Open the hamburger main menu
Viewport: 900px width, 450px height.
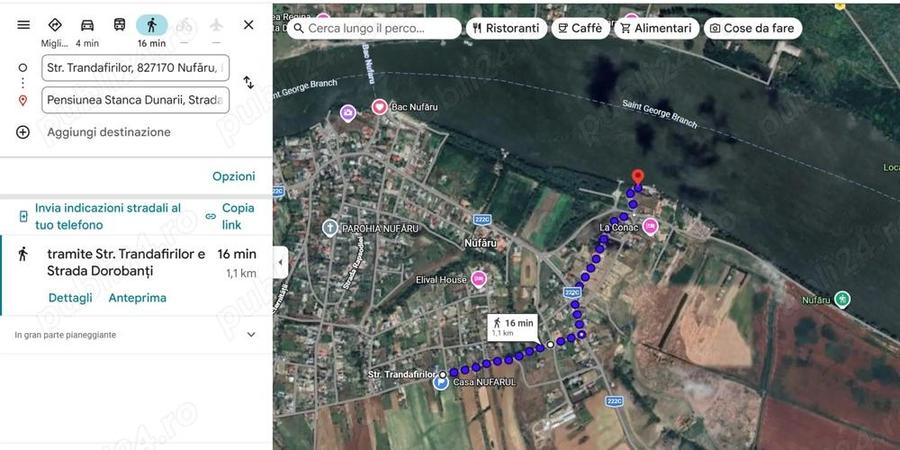pyautogui.click(x=24, y=25)
